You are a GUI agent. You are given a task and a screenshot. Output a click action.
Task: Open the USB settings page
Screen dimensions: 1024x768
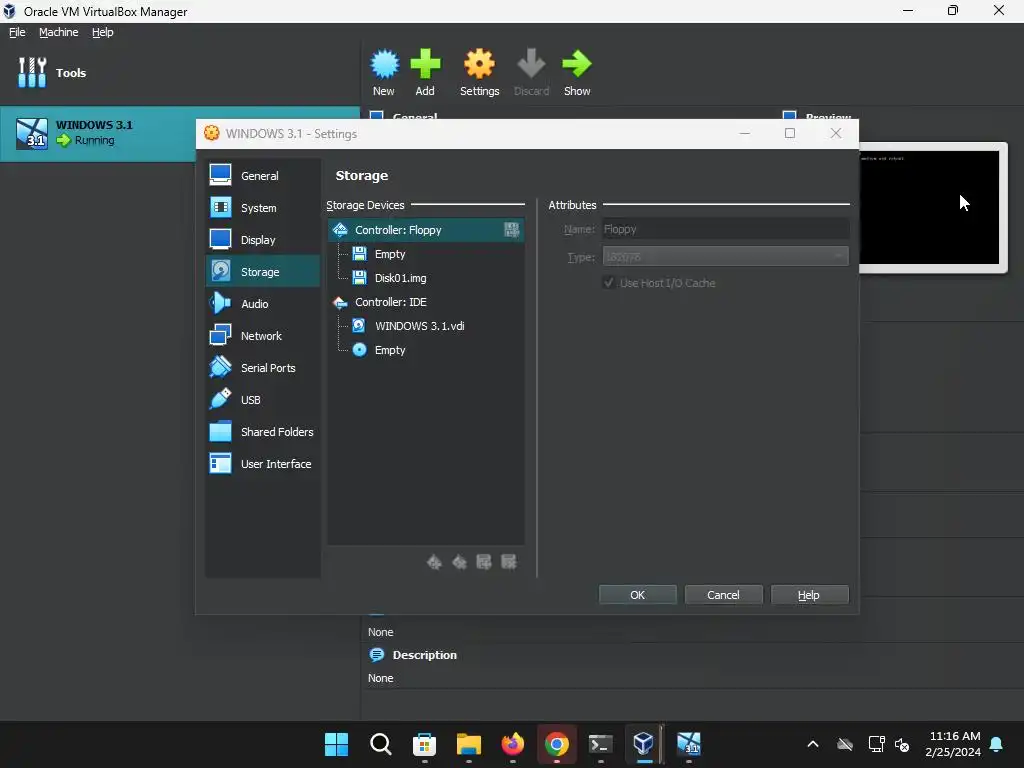(x=263, y=400)
